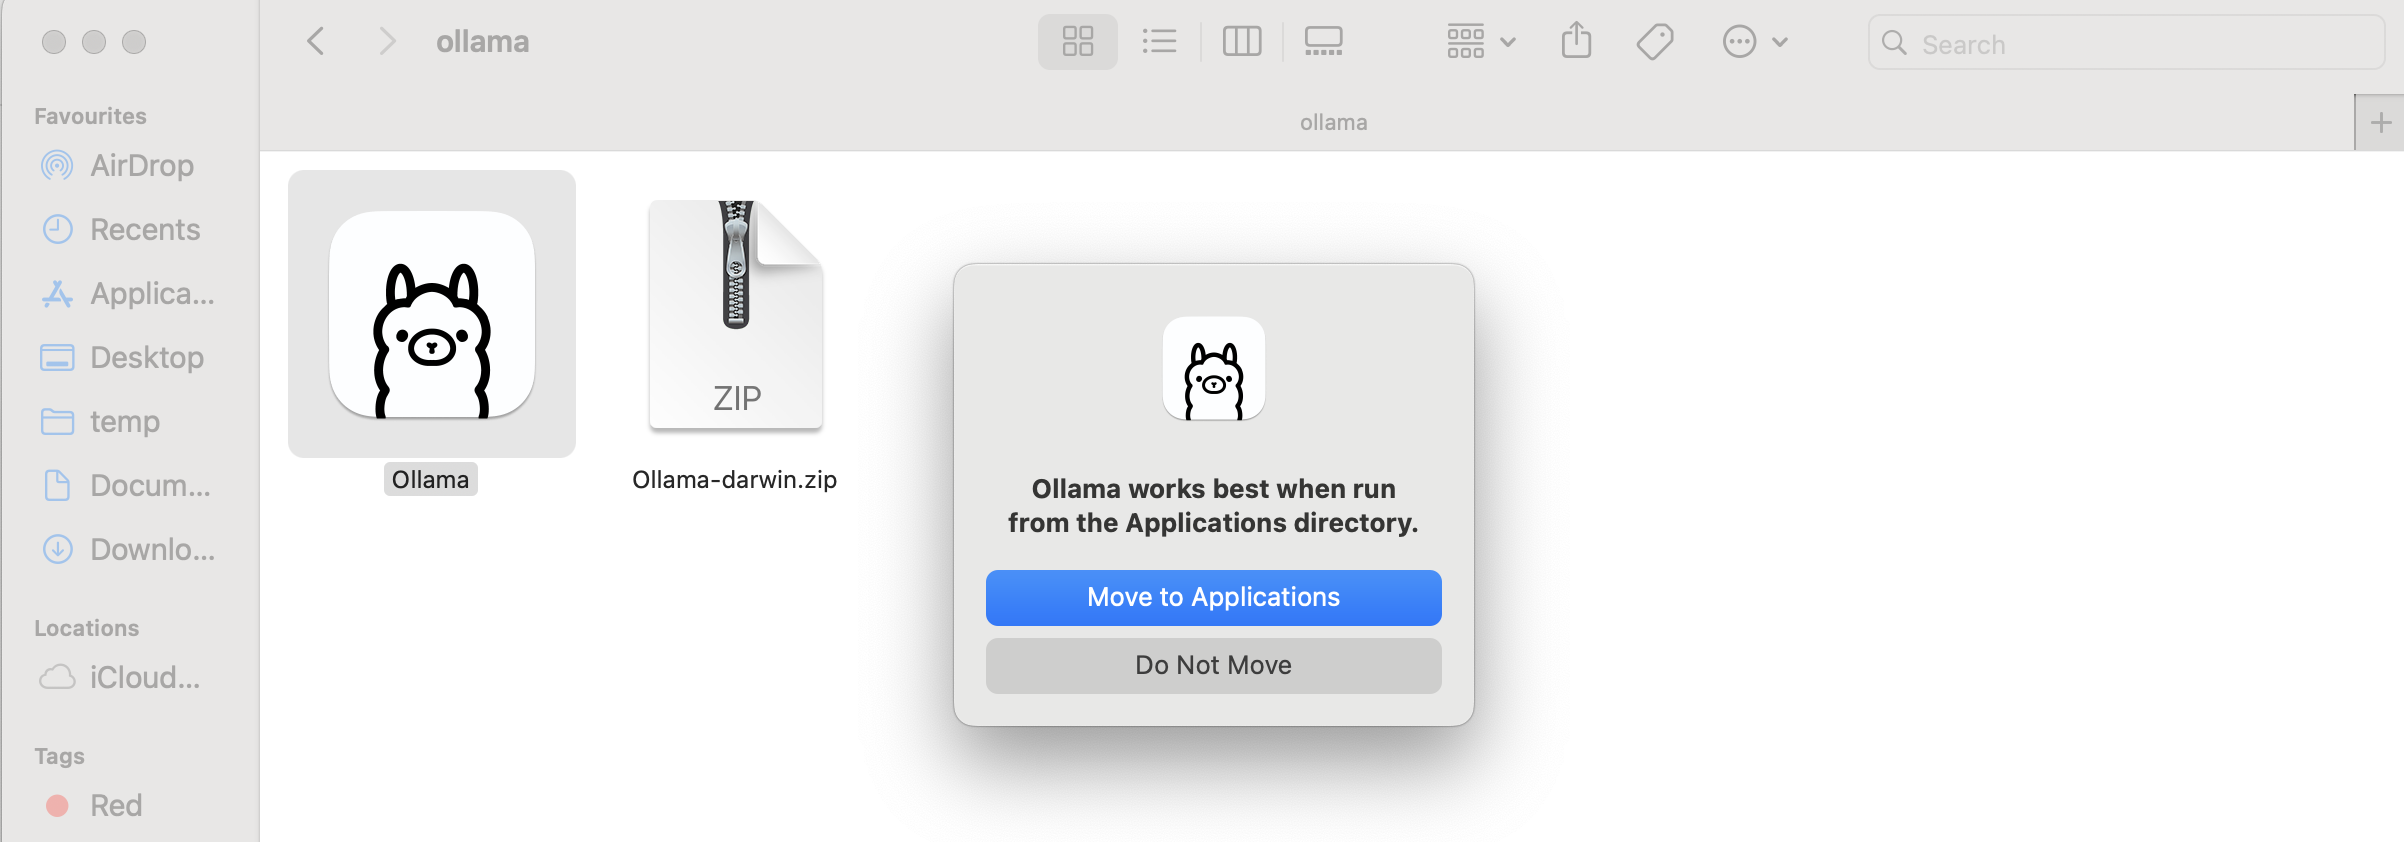2404x842 pixels.
Task: Select the Ollama app icon
Action: [x=431, y=314]
